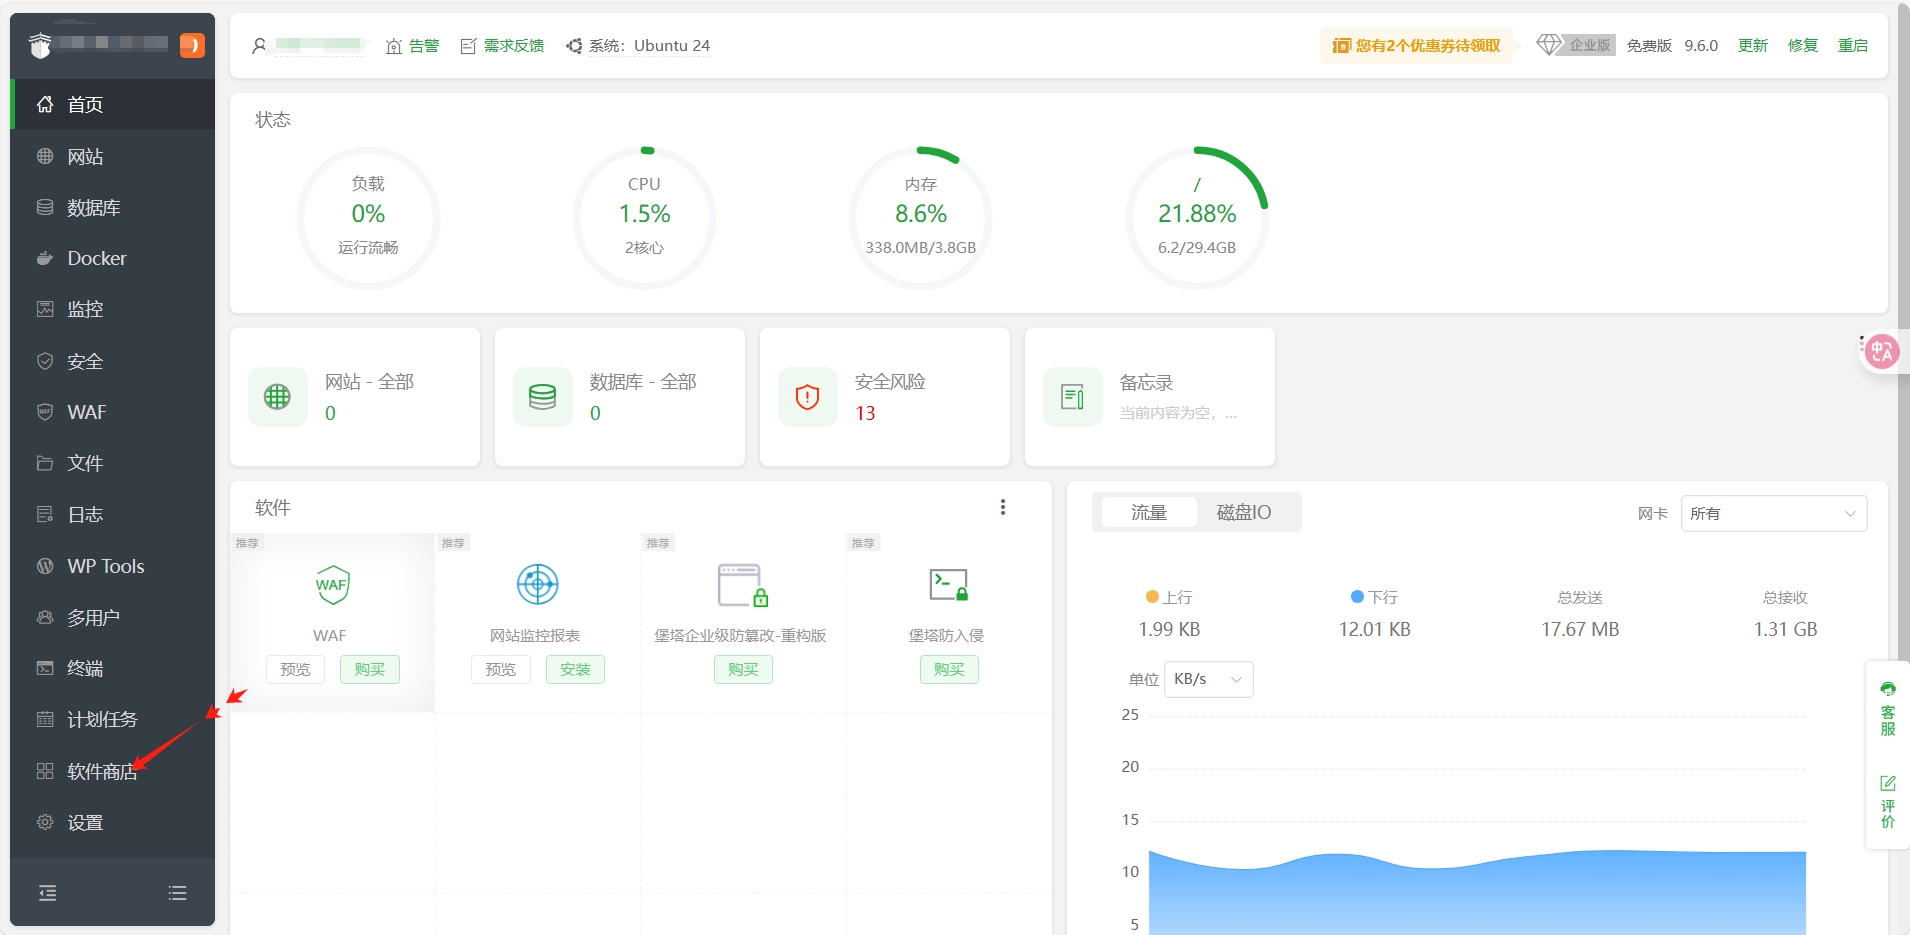Click the three-dot software panel menu
This screenshot has height=935, width=1910.
(x=1002, y=507)
